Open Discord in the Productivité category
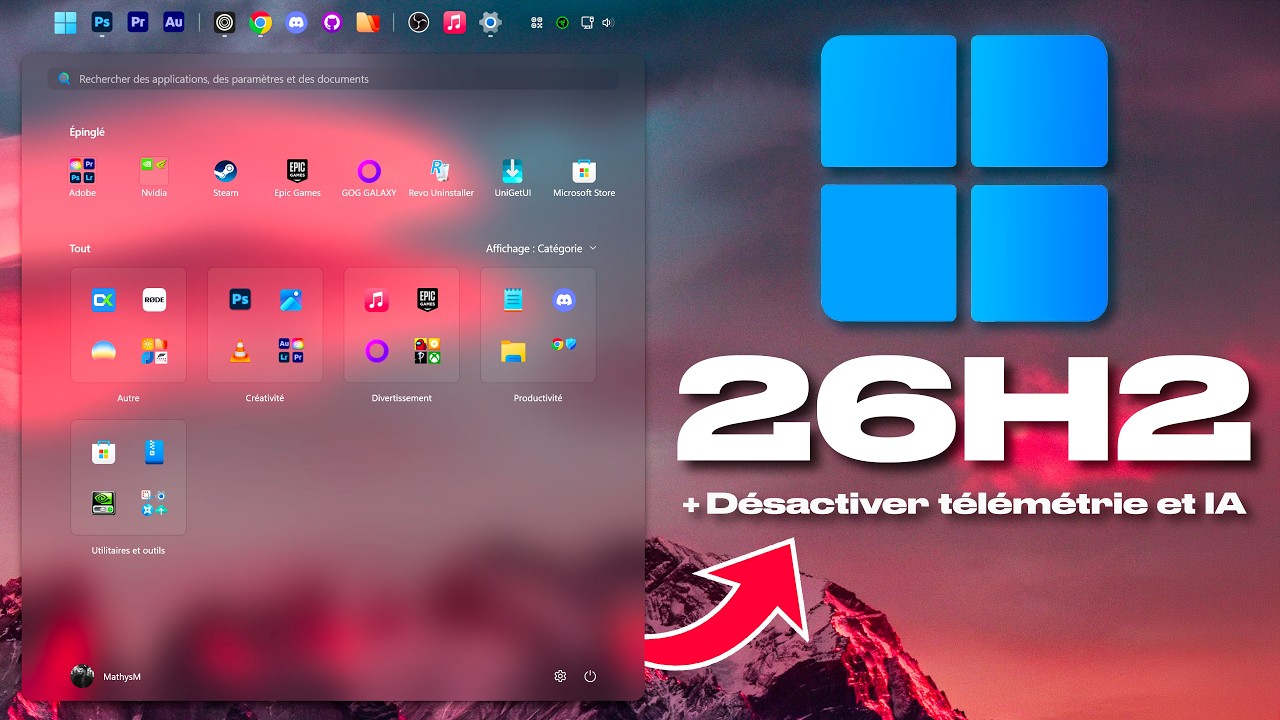 pos(564,299)
